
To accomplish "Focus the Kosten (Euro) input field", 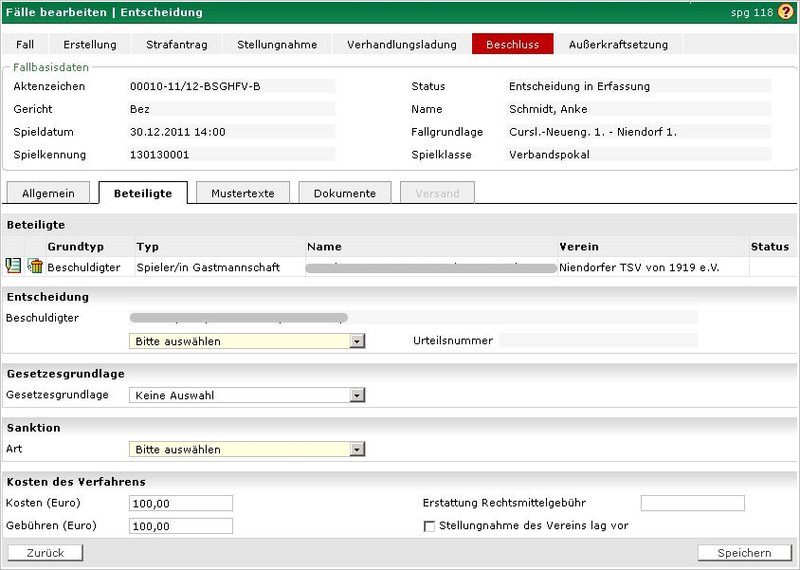I will (181, 503).
